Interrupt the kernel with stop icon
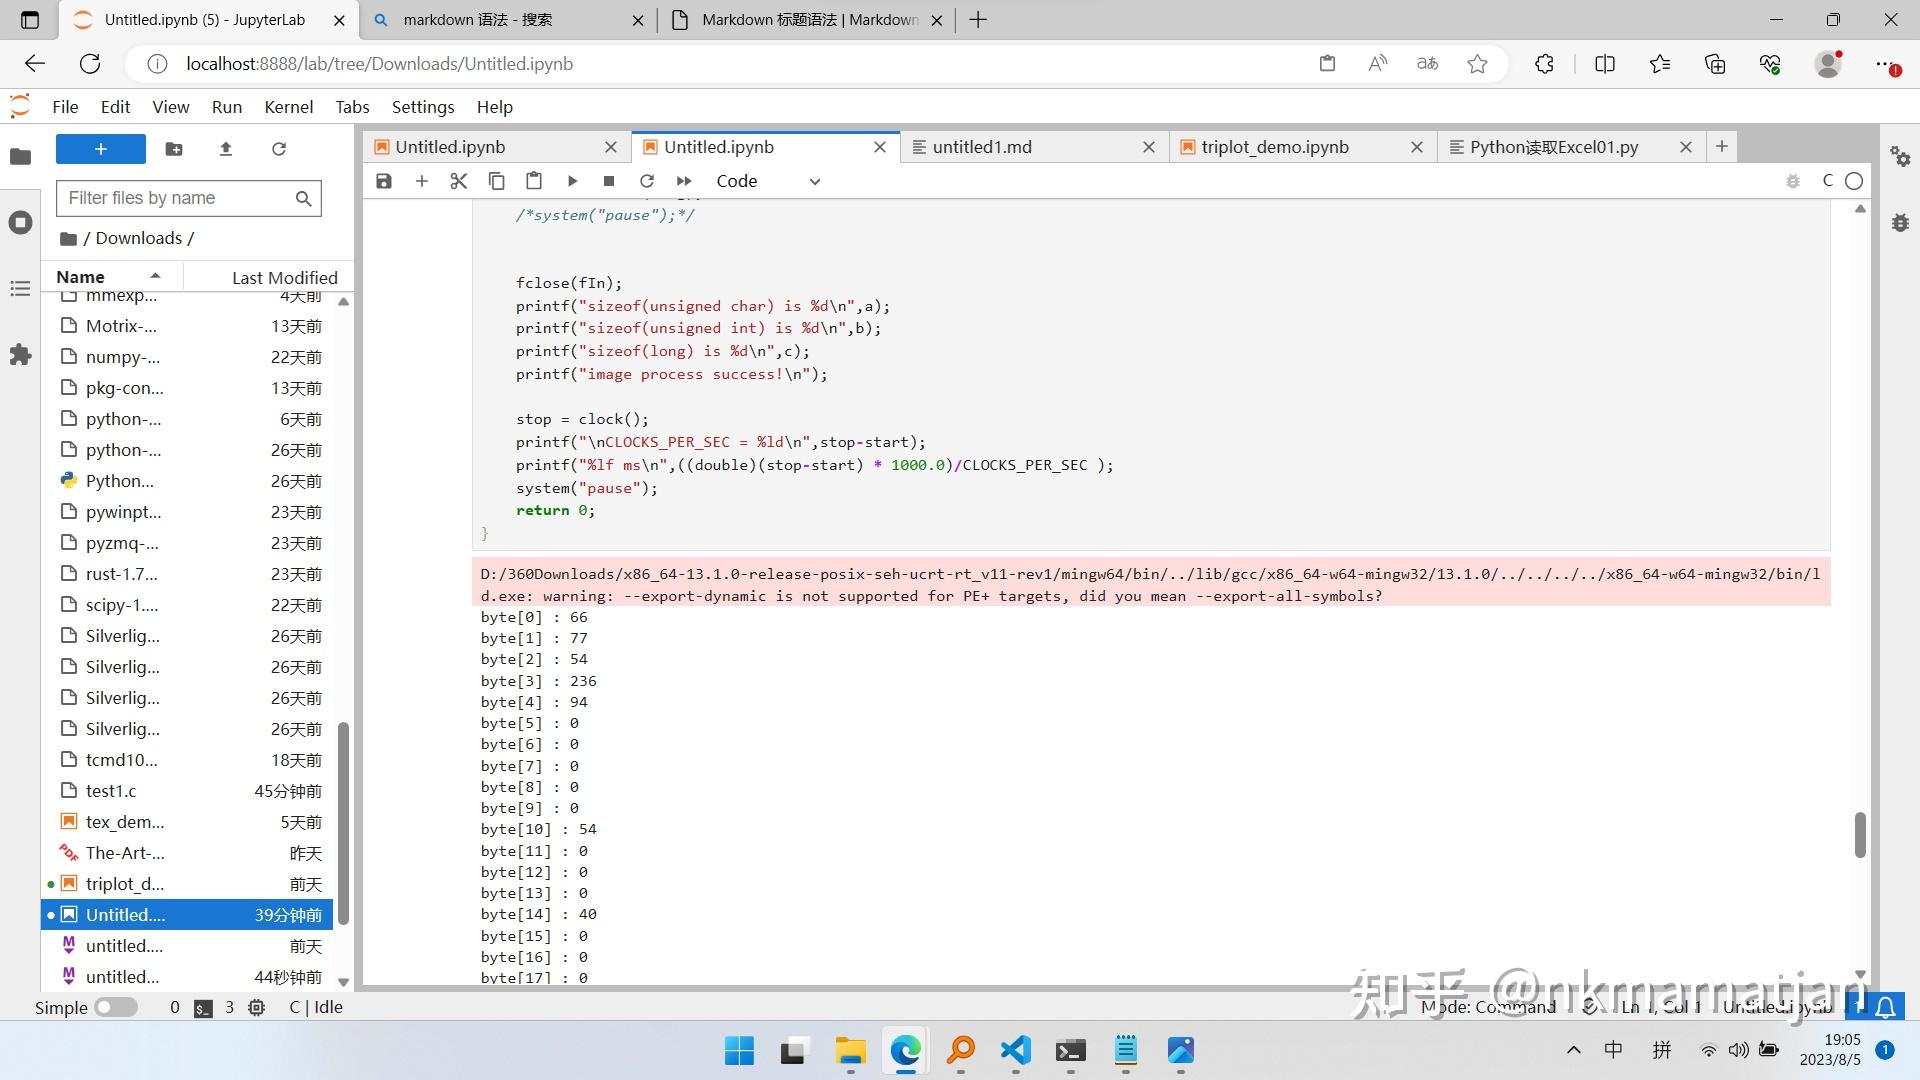1920x1080 pixels. [608, 181]
